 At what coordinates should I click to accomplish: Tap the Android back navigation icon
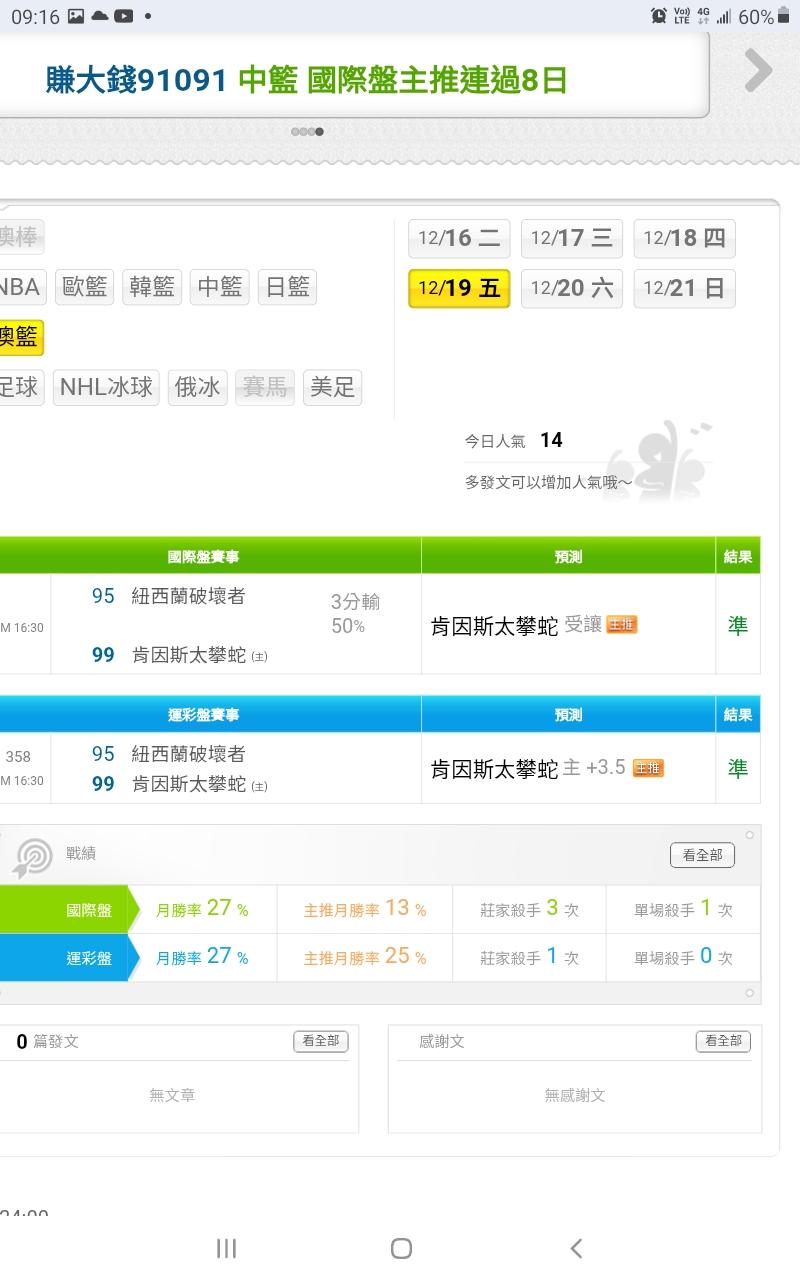575,1247
